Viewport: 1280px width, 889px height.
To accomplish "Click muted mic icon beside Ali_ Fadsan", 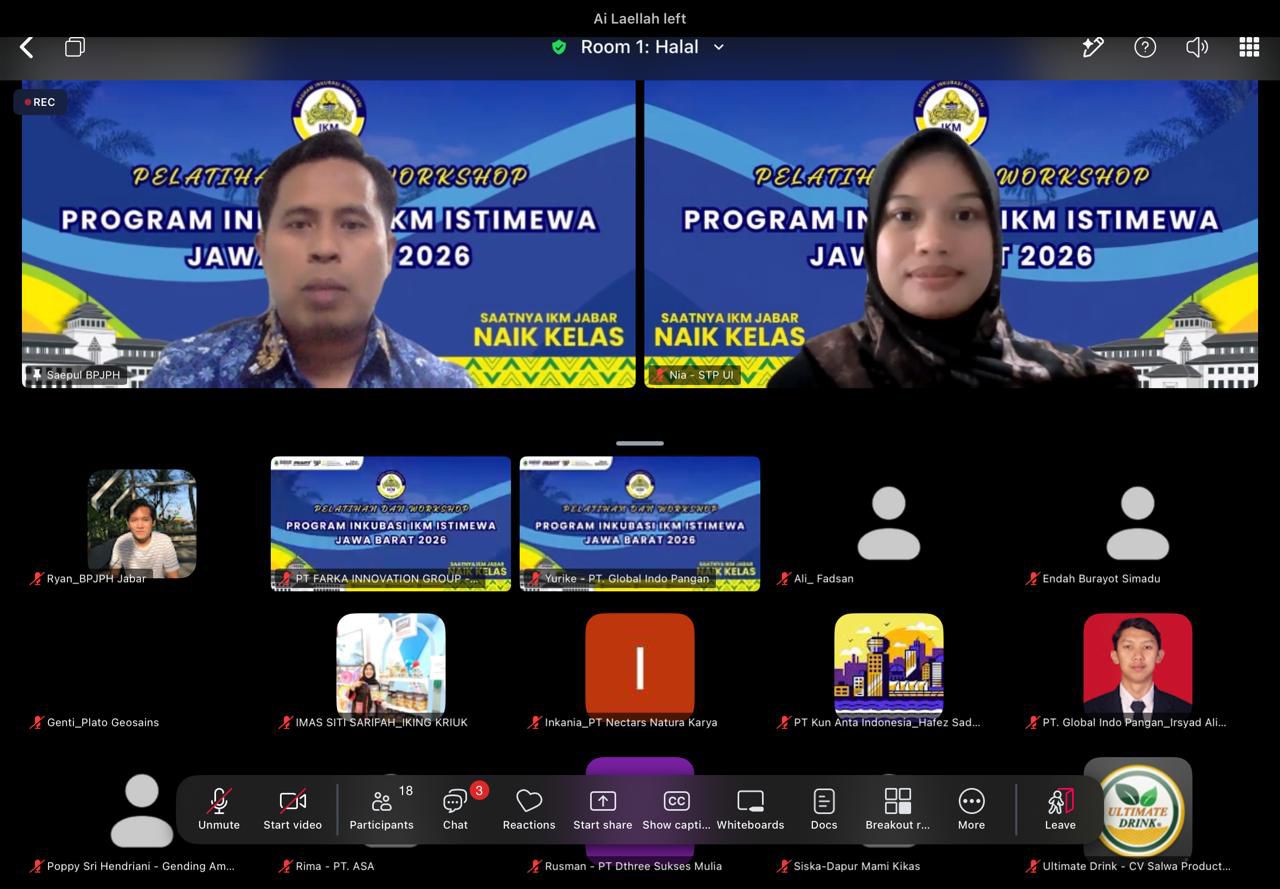I will [784, 578].
